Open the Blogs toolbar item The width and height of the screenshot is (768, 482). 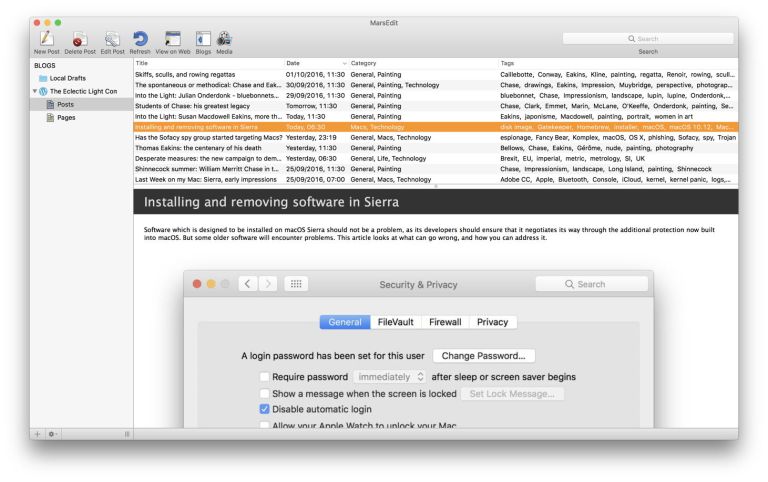click(203, 42)
